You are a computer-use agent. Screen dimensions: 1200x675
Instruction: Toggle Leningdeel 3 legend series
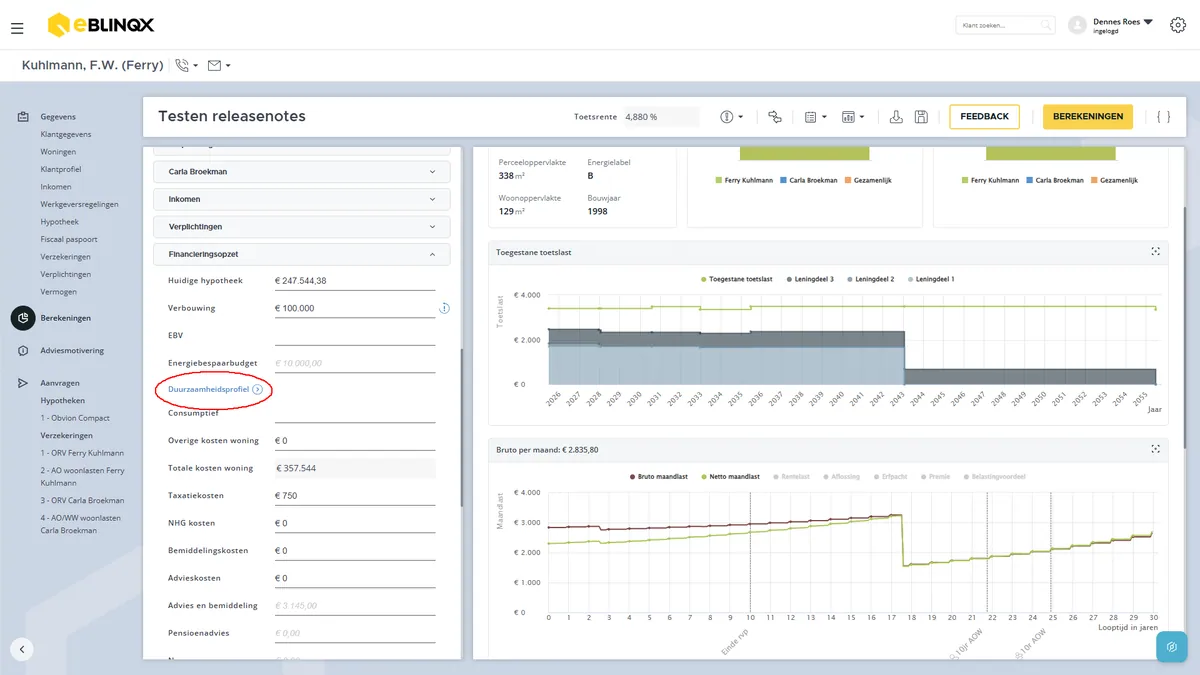coord(813,279)
